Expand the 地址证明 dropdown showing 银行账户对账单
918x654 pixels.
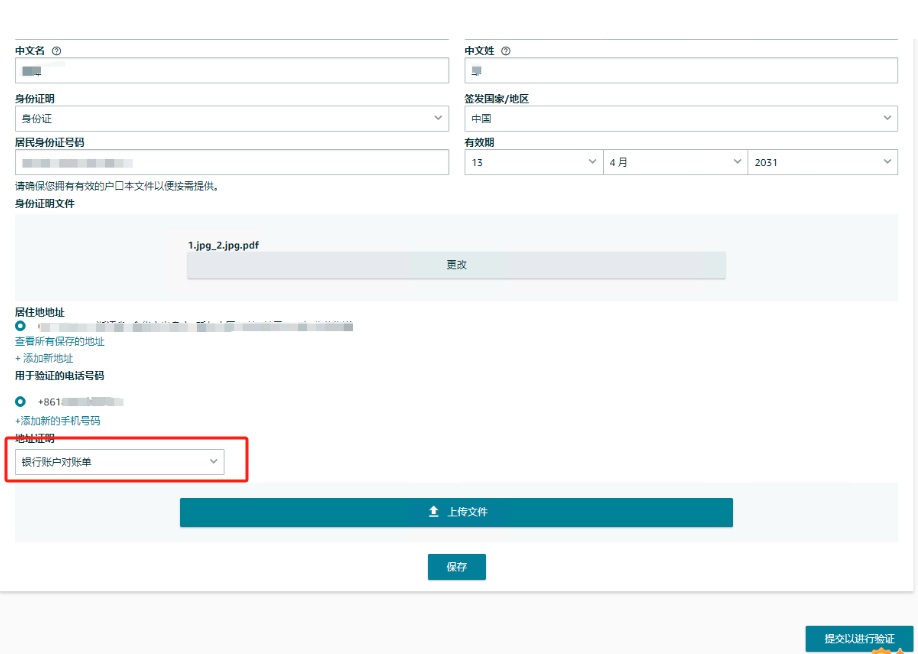(120, 461)
